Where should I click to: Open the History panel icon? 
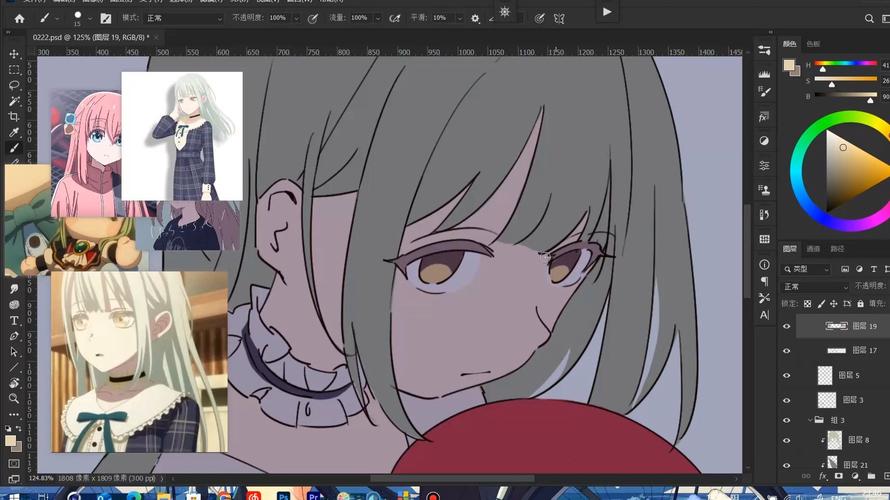pyautogui.click(x=765, y=215)
